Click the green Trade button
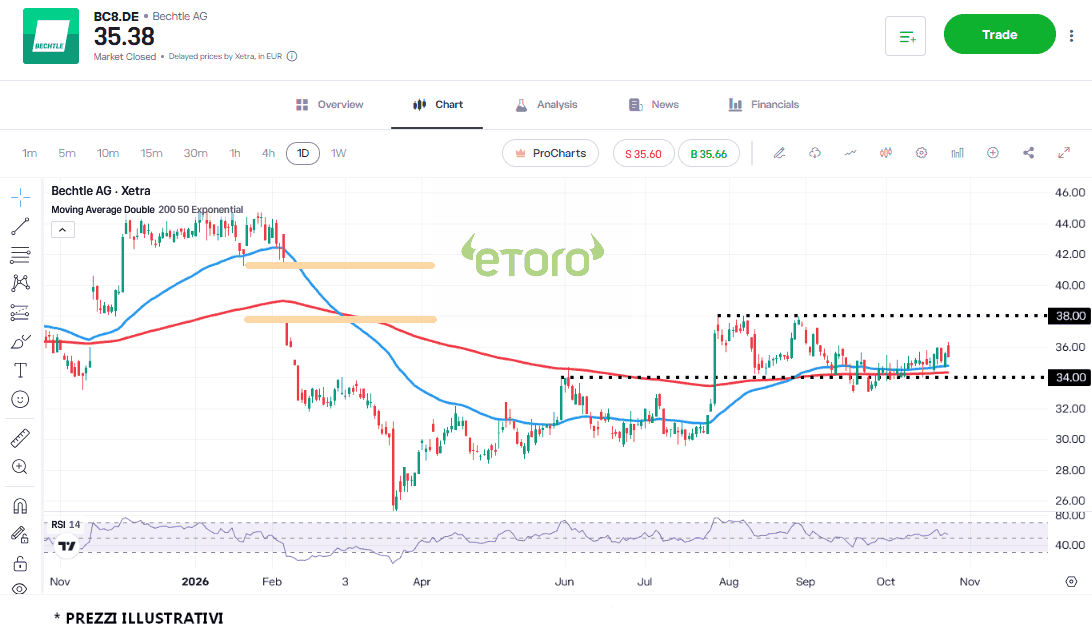This screenshot has width=1092, height=628. point(999,34)
